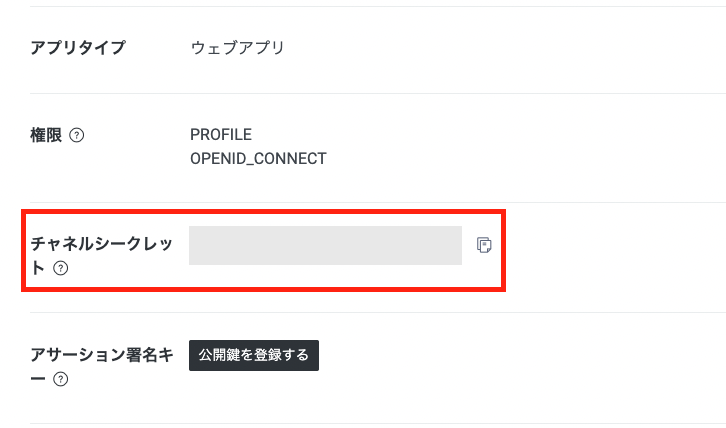Image resolution: width=726 pixels, height=428 pixels.
Task: Click the second-line 'ト' of the secret label
Action: point(38,268)
